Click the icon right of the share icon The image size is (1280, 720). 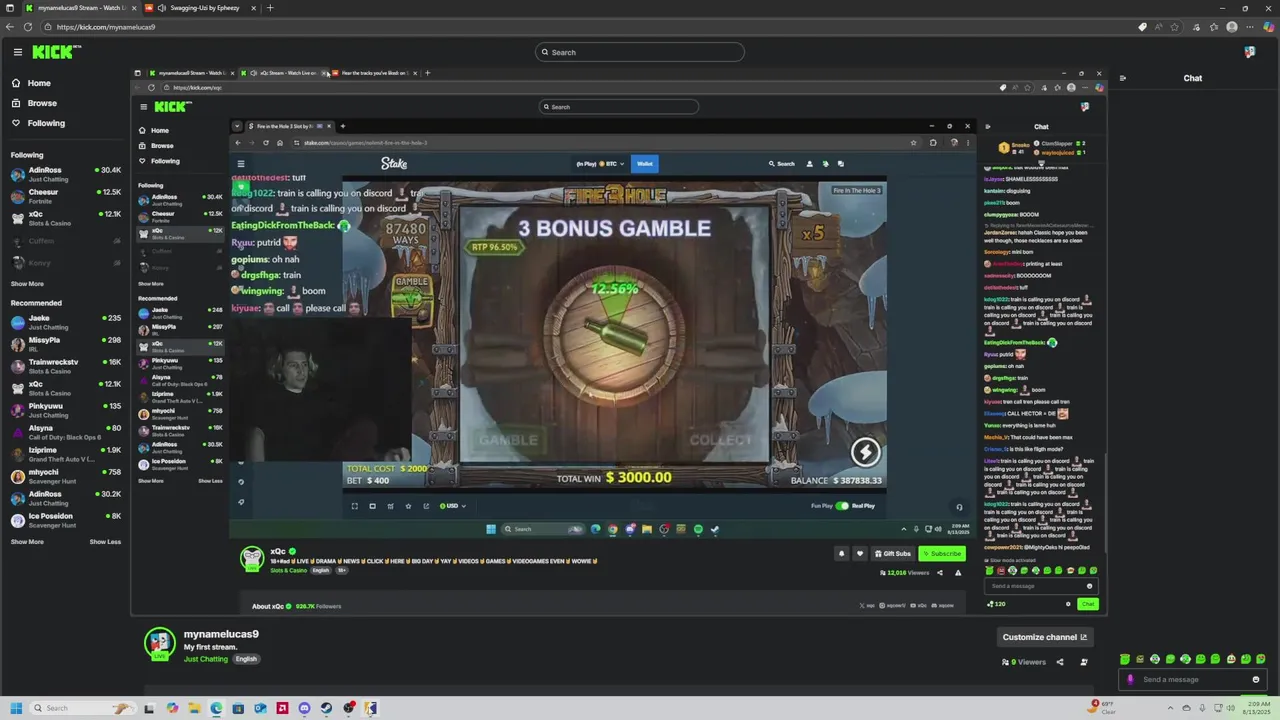click(1084, 662)
